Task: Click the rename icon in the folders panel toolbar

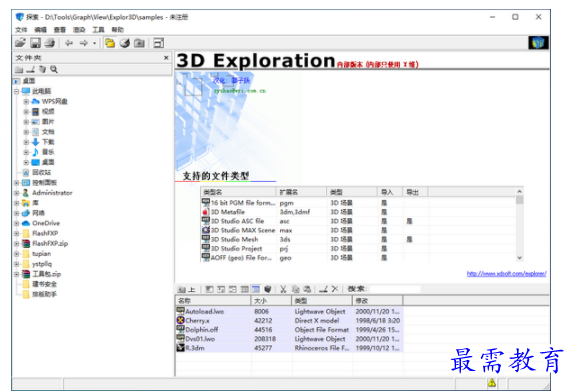Action: click(x=31, y=69)
